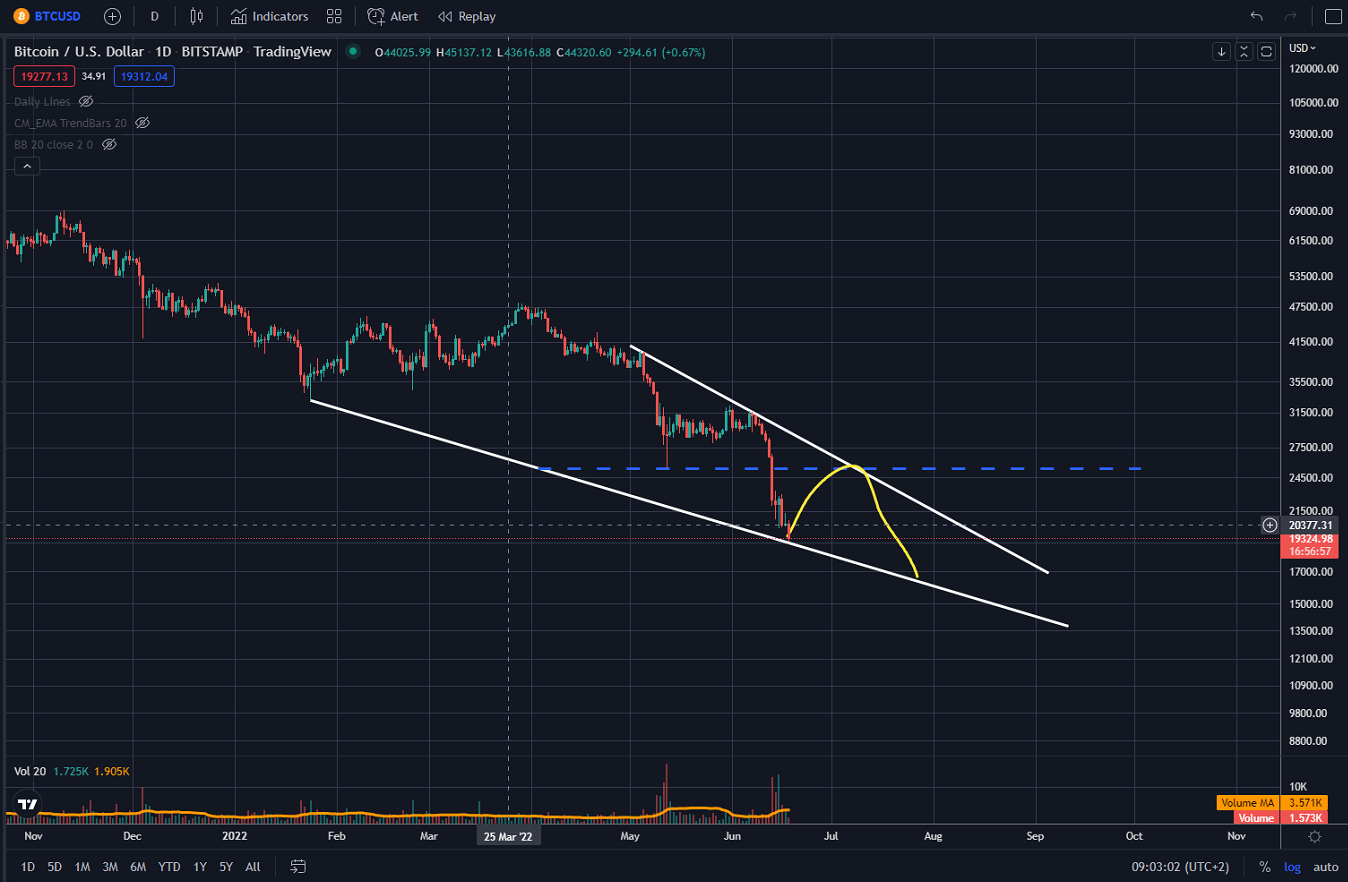Image resolution: width=1348 pixels, height=882 pixels.
Task: Set range to All
Action: click(253, 867)
